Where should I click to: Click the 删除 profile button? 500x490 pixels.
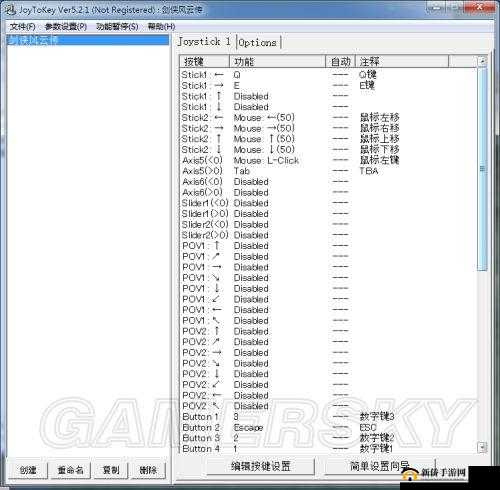(x=148, y=470)
